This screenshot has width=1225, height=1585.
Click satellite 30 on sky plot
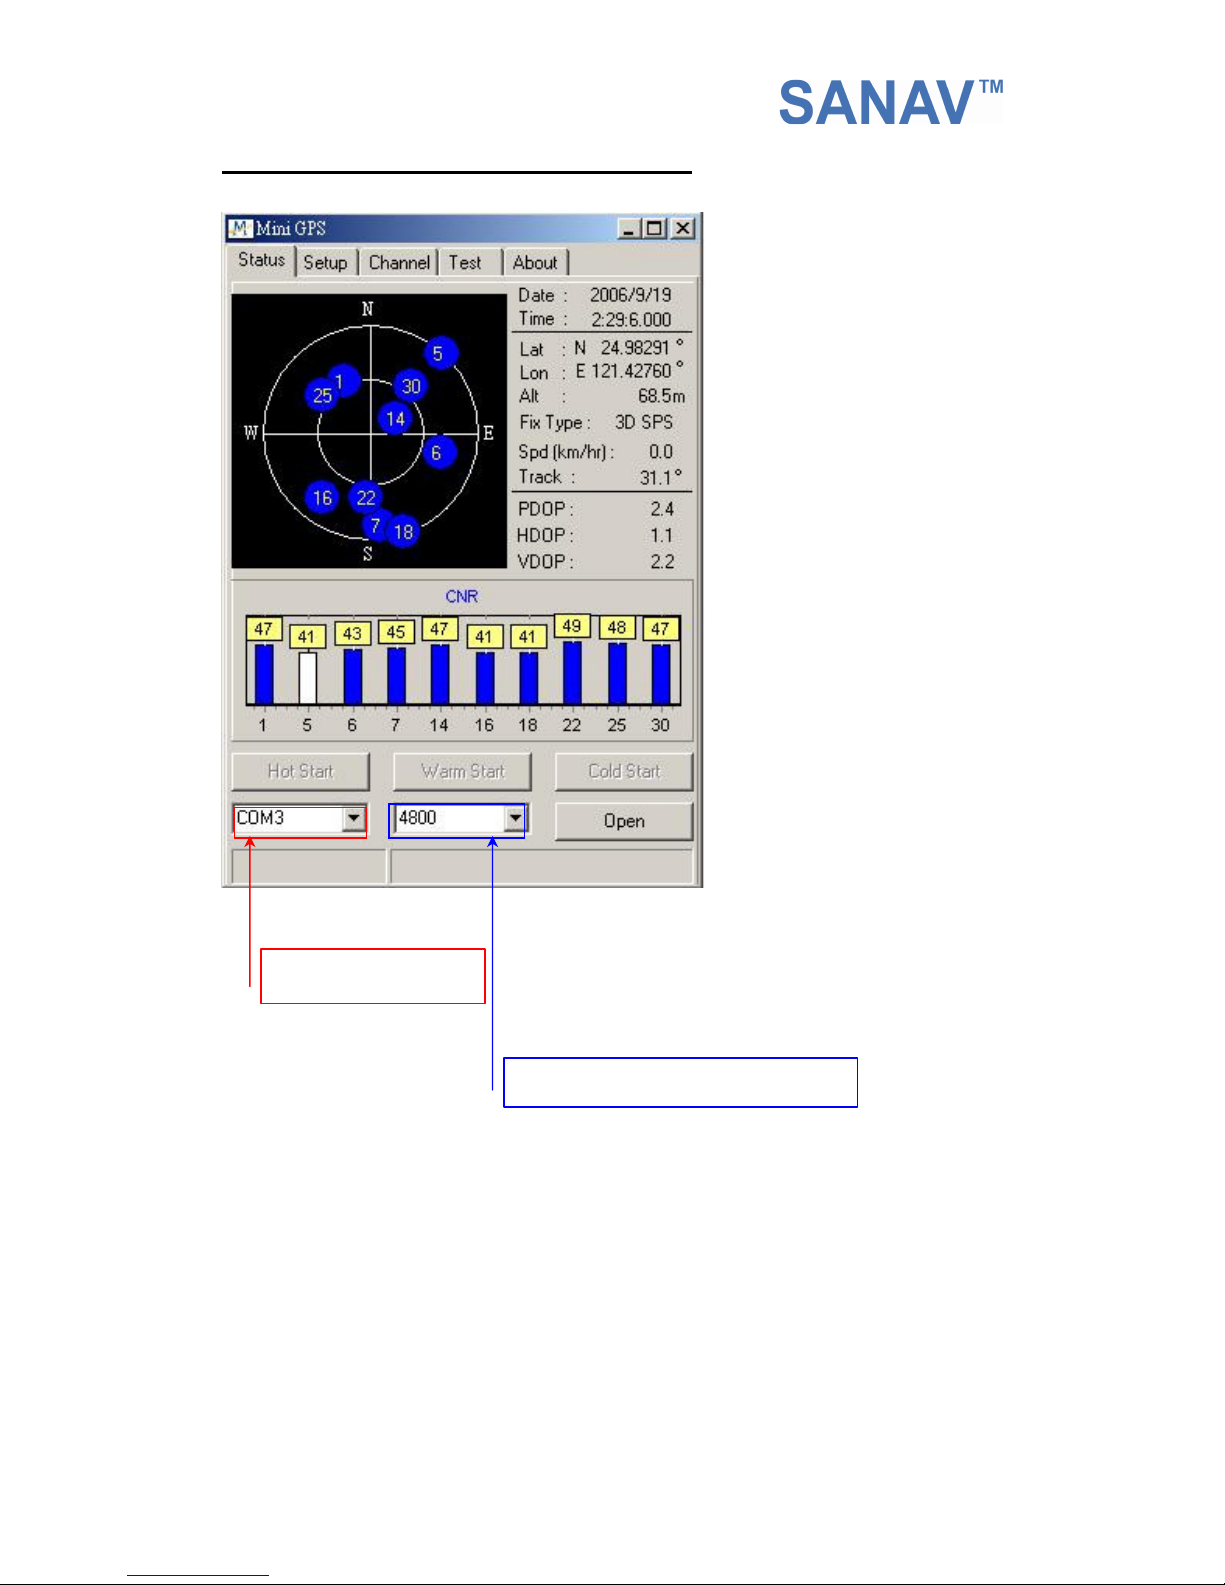(411, 386)
